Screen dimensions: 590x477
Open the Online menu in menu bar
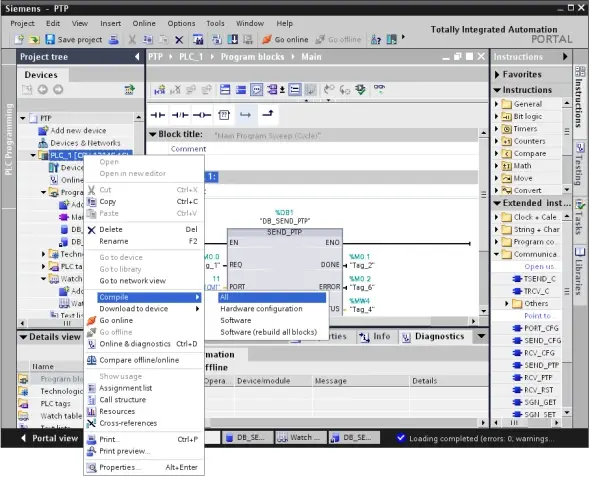[144, 23]
